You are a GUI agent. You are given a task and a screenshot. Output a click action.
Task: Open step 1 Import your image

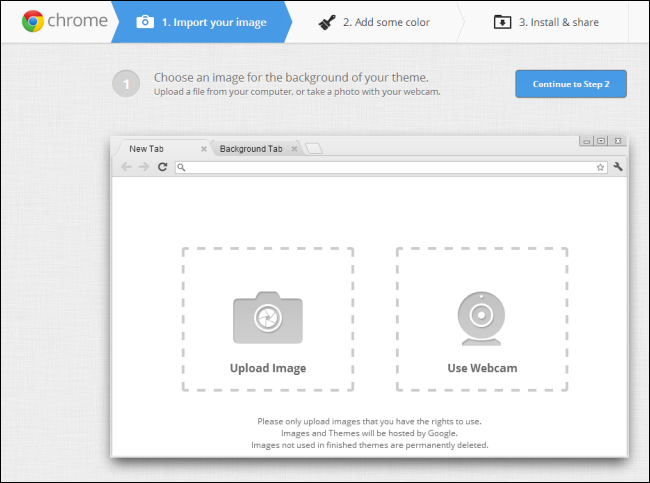[201, 22]
